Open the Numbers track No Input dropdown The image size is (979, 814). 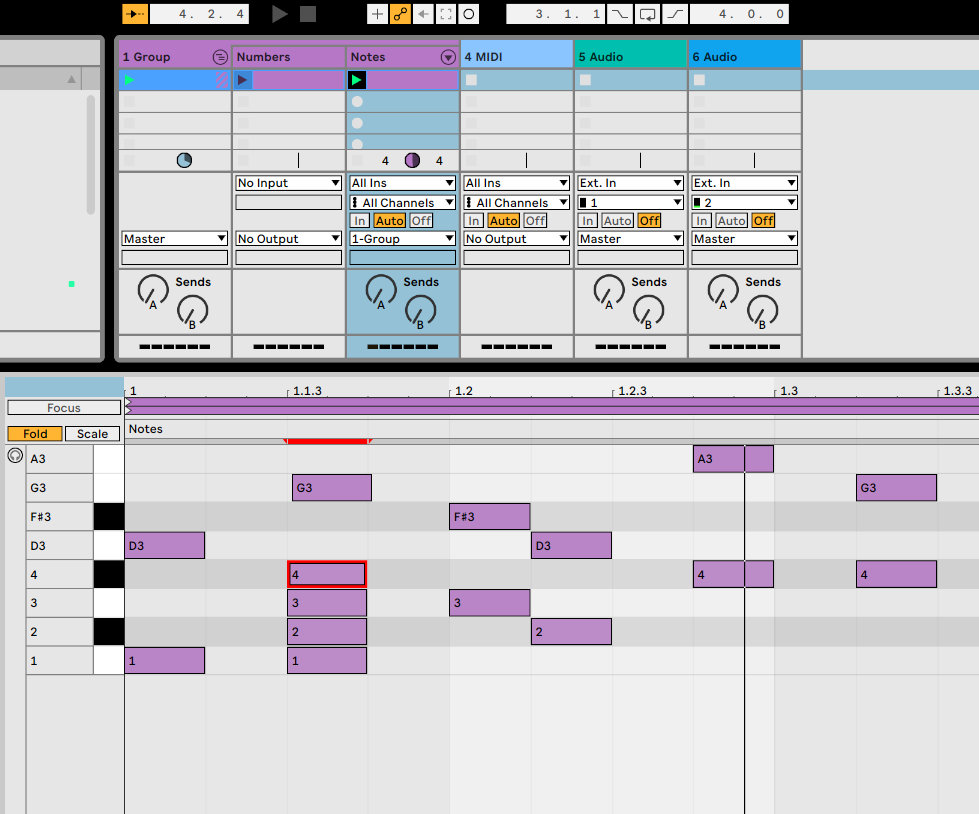click(x=288, y=183)
